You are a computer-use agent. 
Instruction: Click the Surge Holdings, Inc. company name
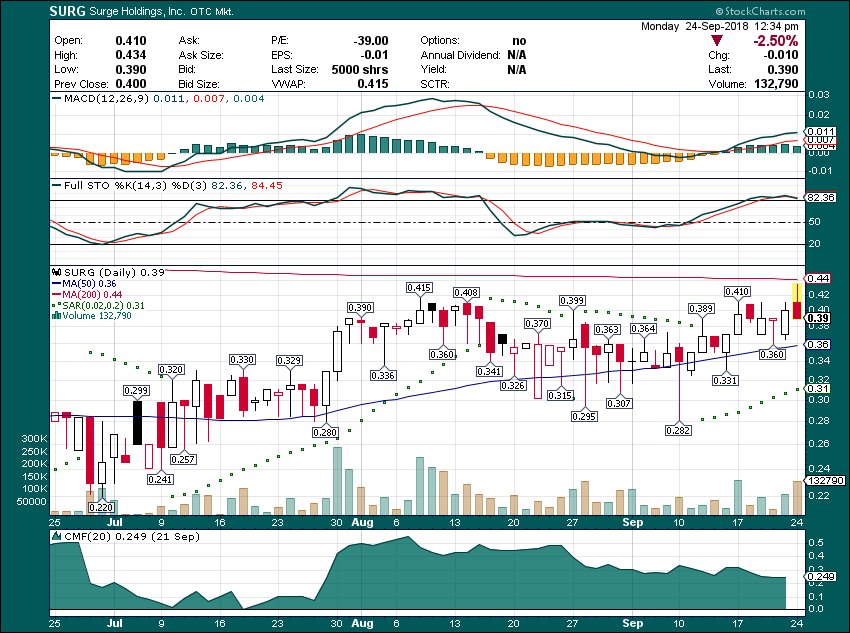click(137, 11)
